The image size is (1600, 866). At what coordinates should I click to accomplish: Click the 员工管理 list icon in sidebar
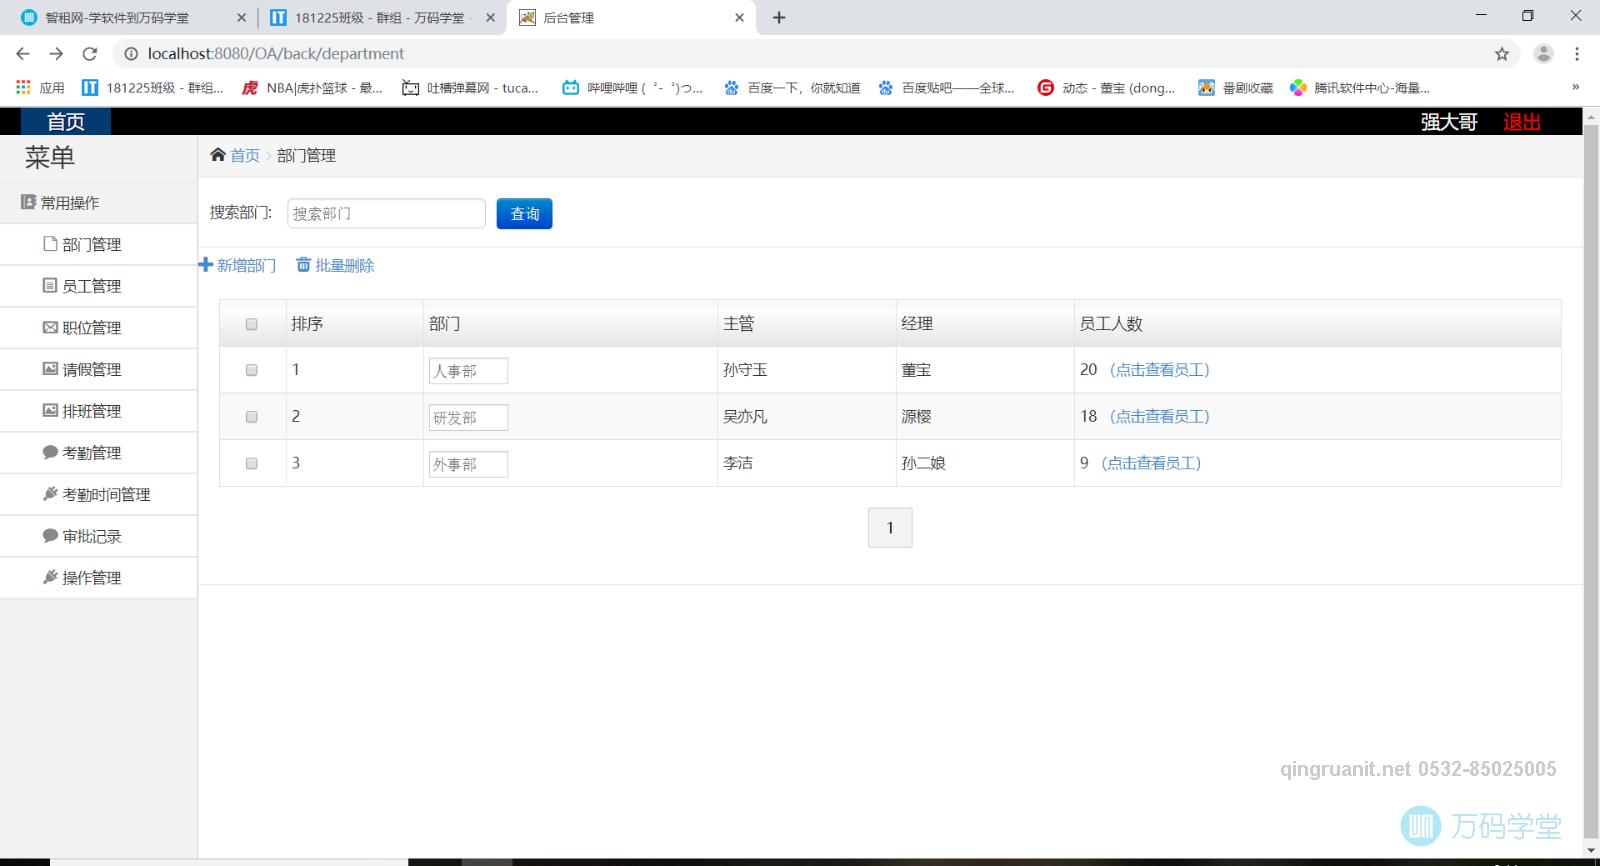[50, 285]
